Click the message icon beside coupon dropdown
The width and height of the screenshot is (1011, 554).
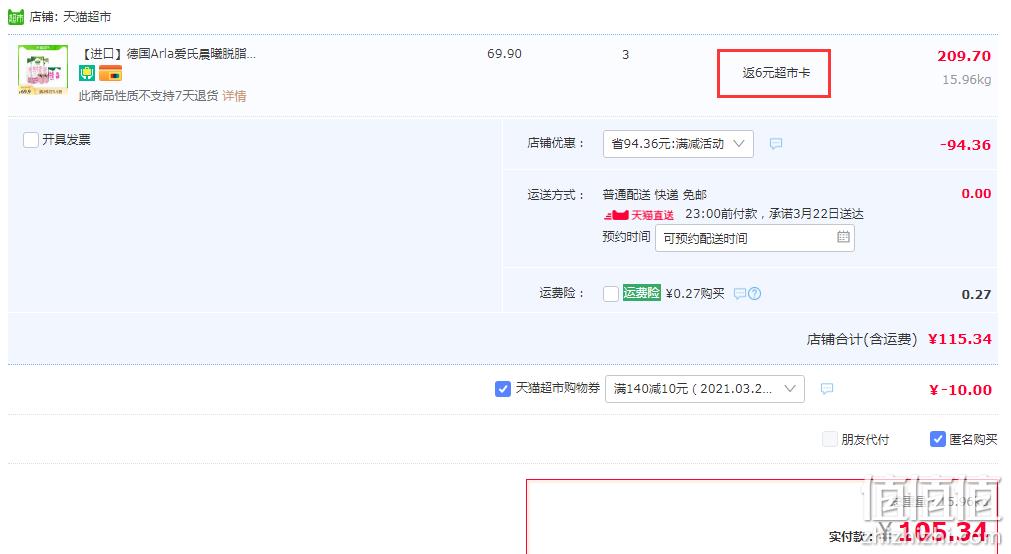[827, 388]
